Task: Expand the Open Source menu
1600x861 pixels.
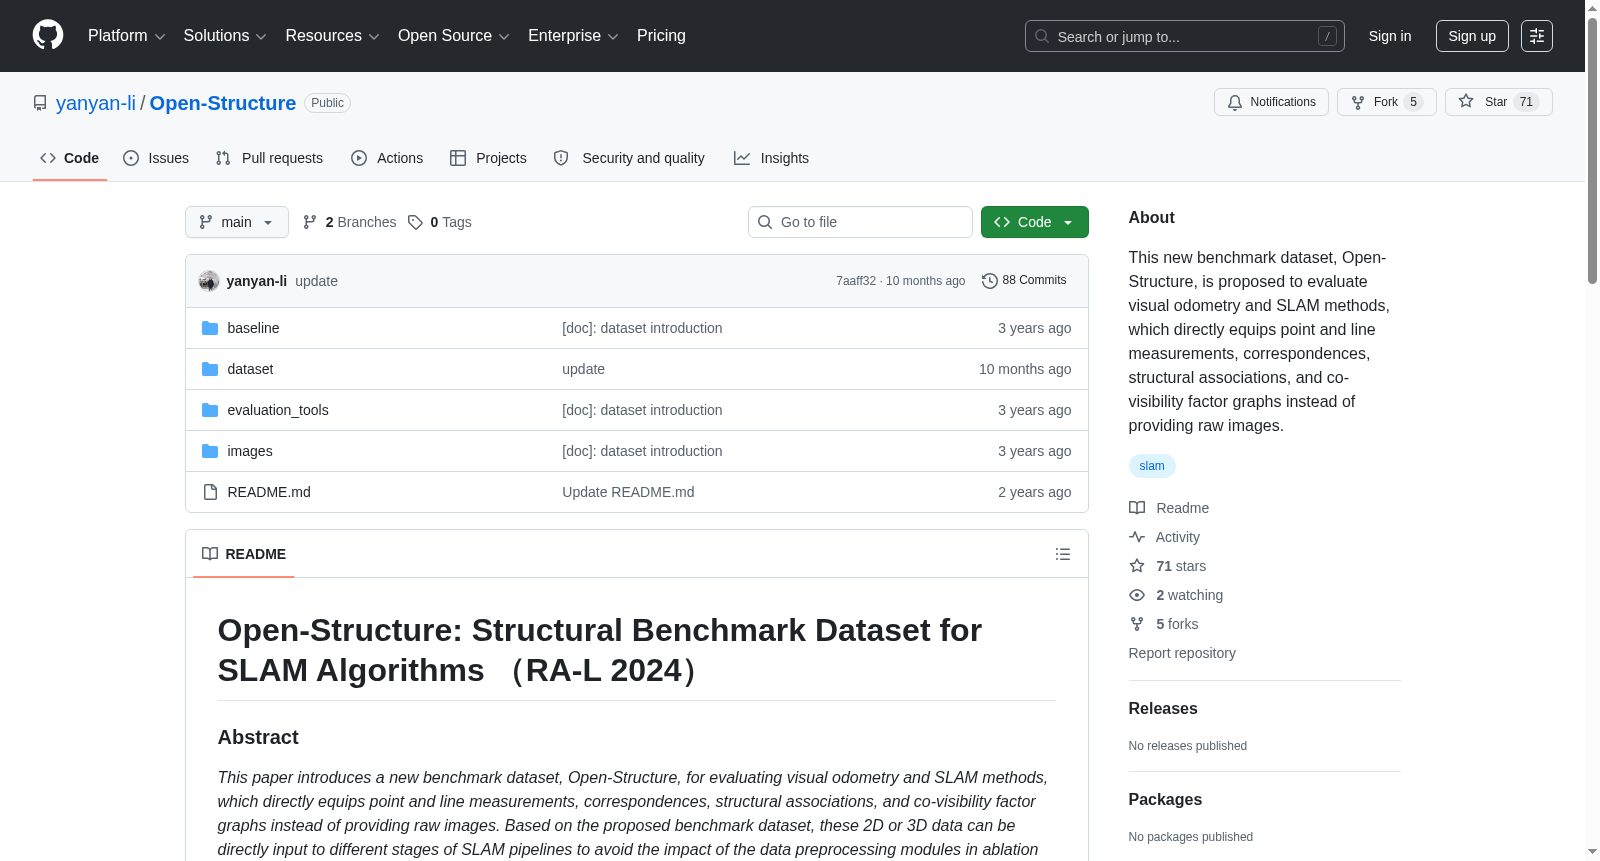Action: pyautogui.click(x=454, y=36)
